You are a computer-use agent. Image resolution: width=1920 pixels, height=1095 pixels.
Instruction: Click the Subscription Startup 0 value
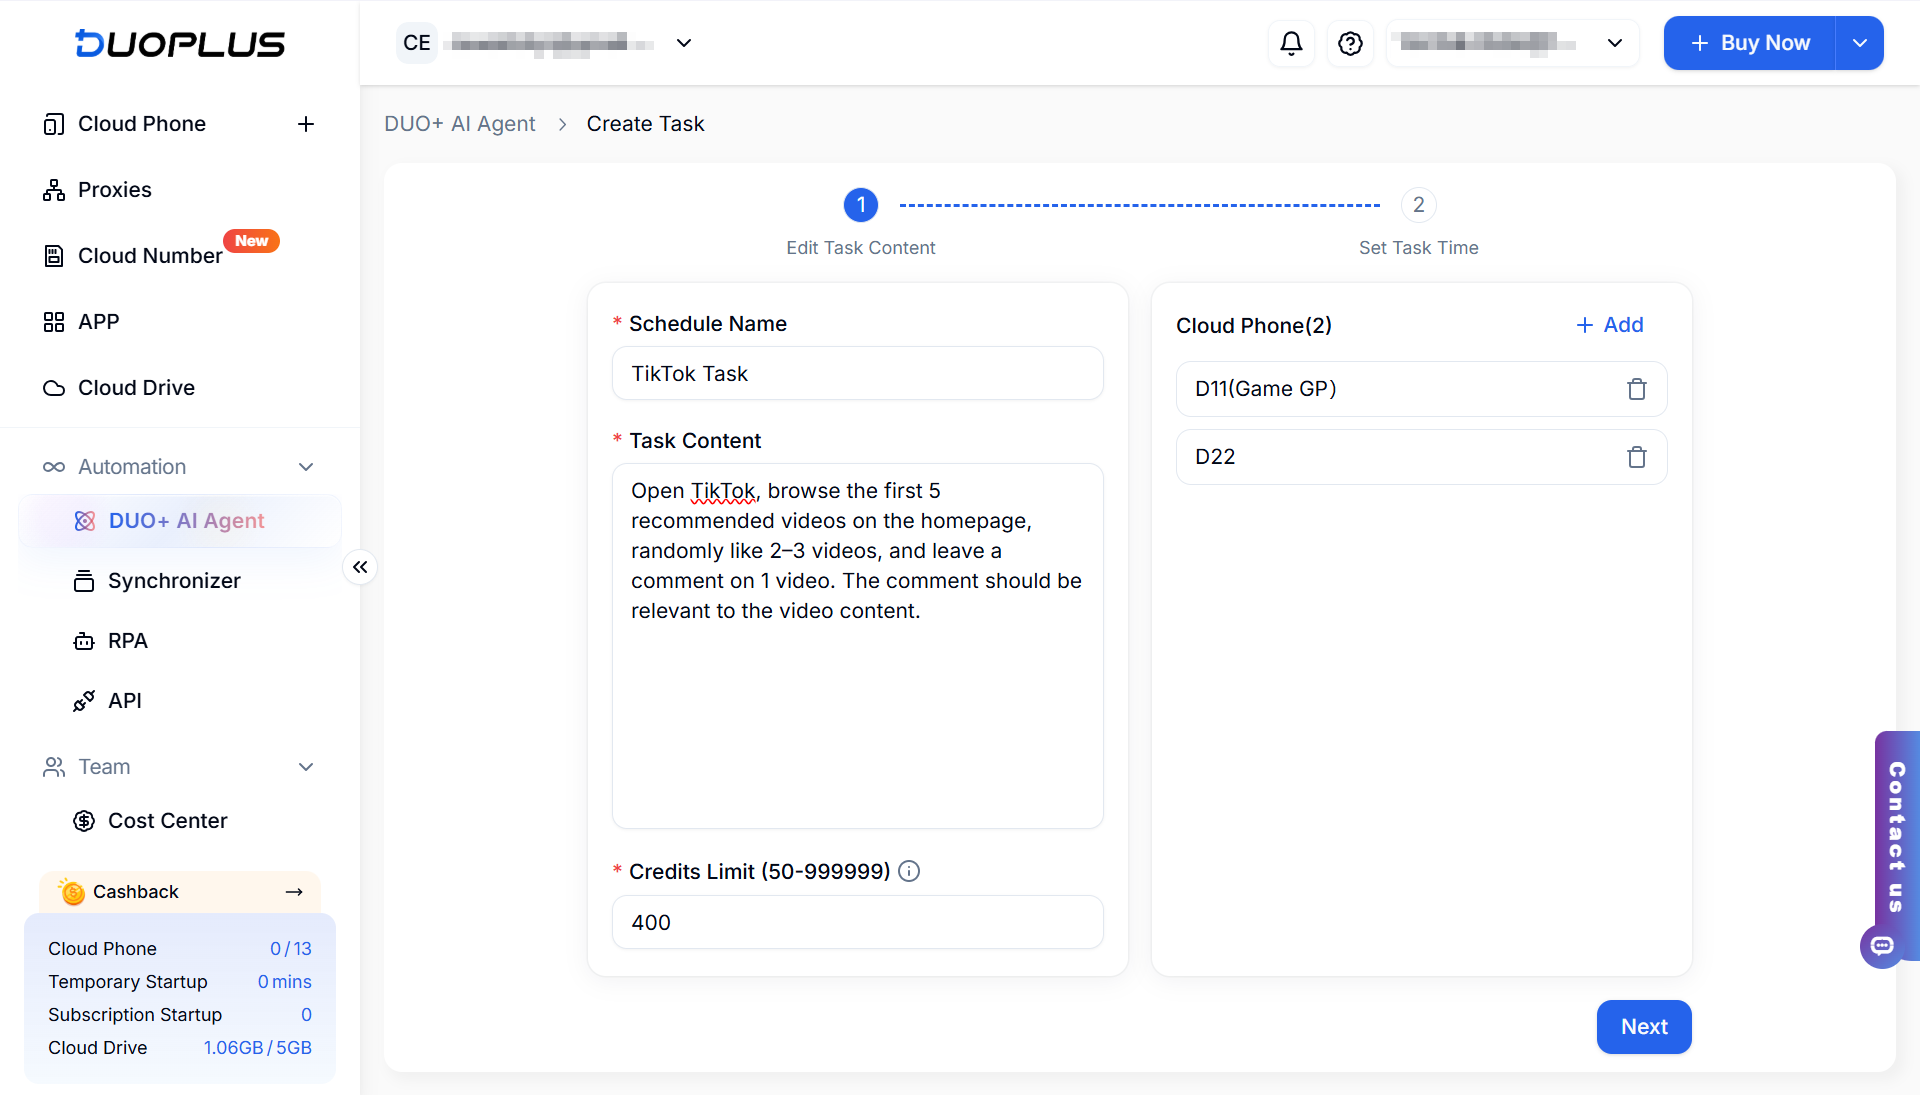click(306, 1015)
